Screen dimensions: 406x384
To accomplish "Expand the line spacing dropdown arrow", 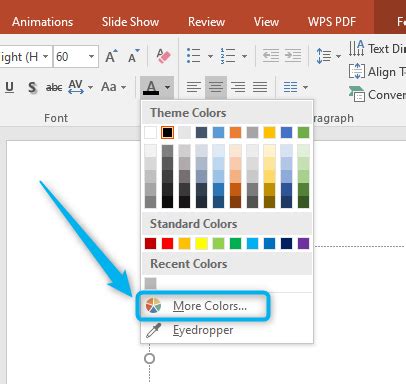I will [x=338, y=56].
